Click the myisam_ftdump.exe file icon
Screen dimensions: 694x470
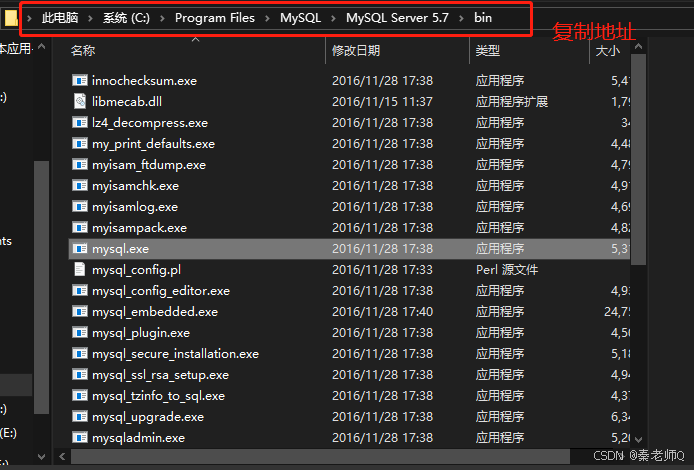pos(80,165)
